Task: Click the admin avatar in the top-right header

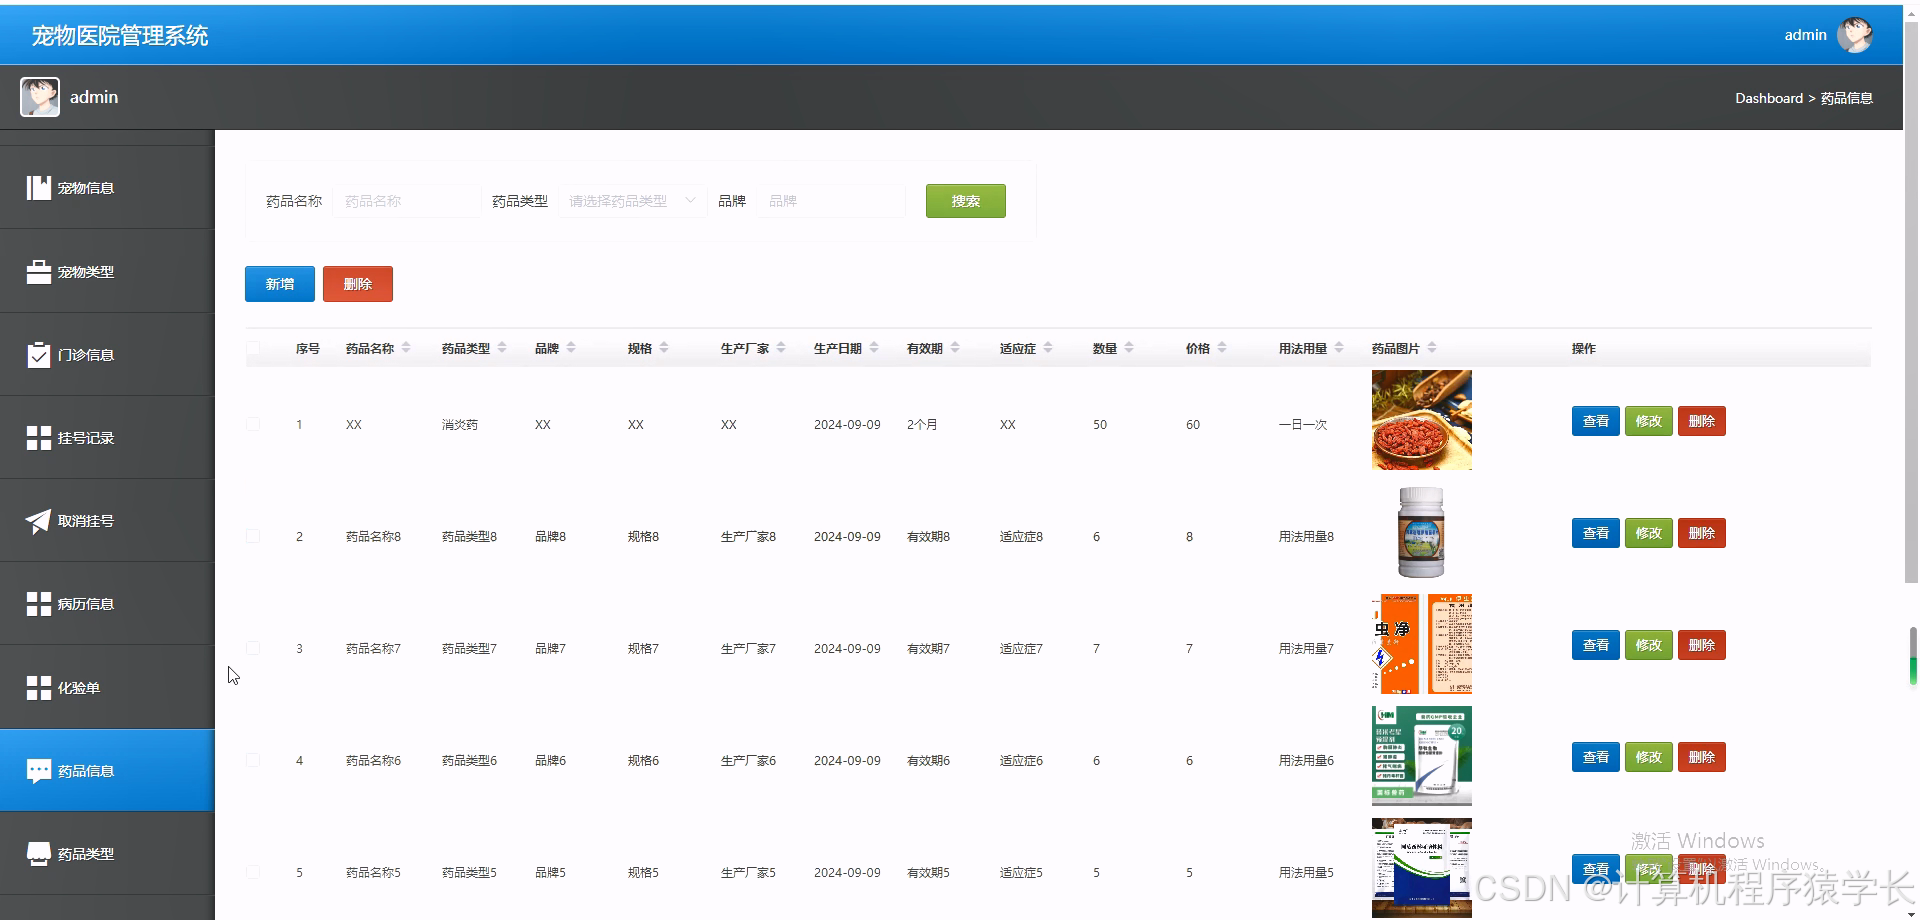Action: [x=1855, y=35]
